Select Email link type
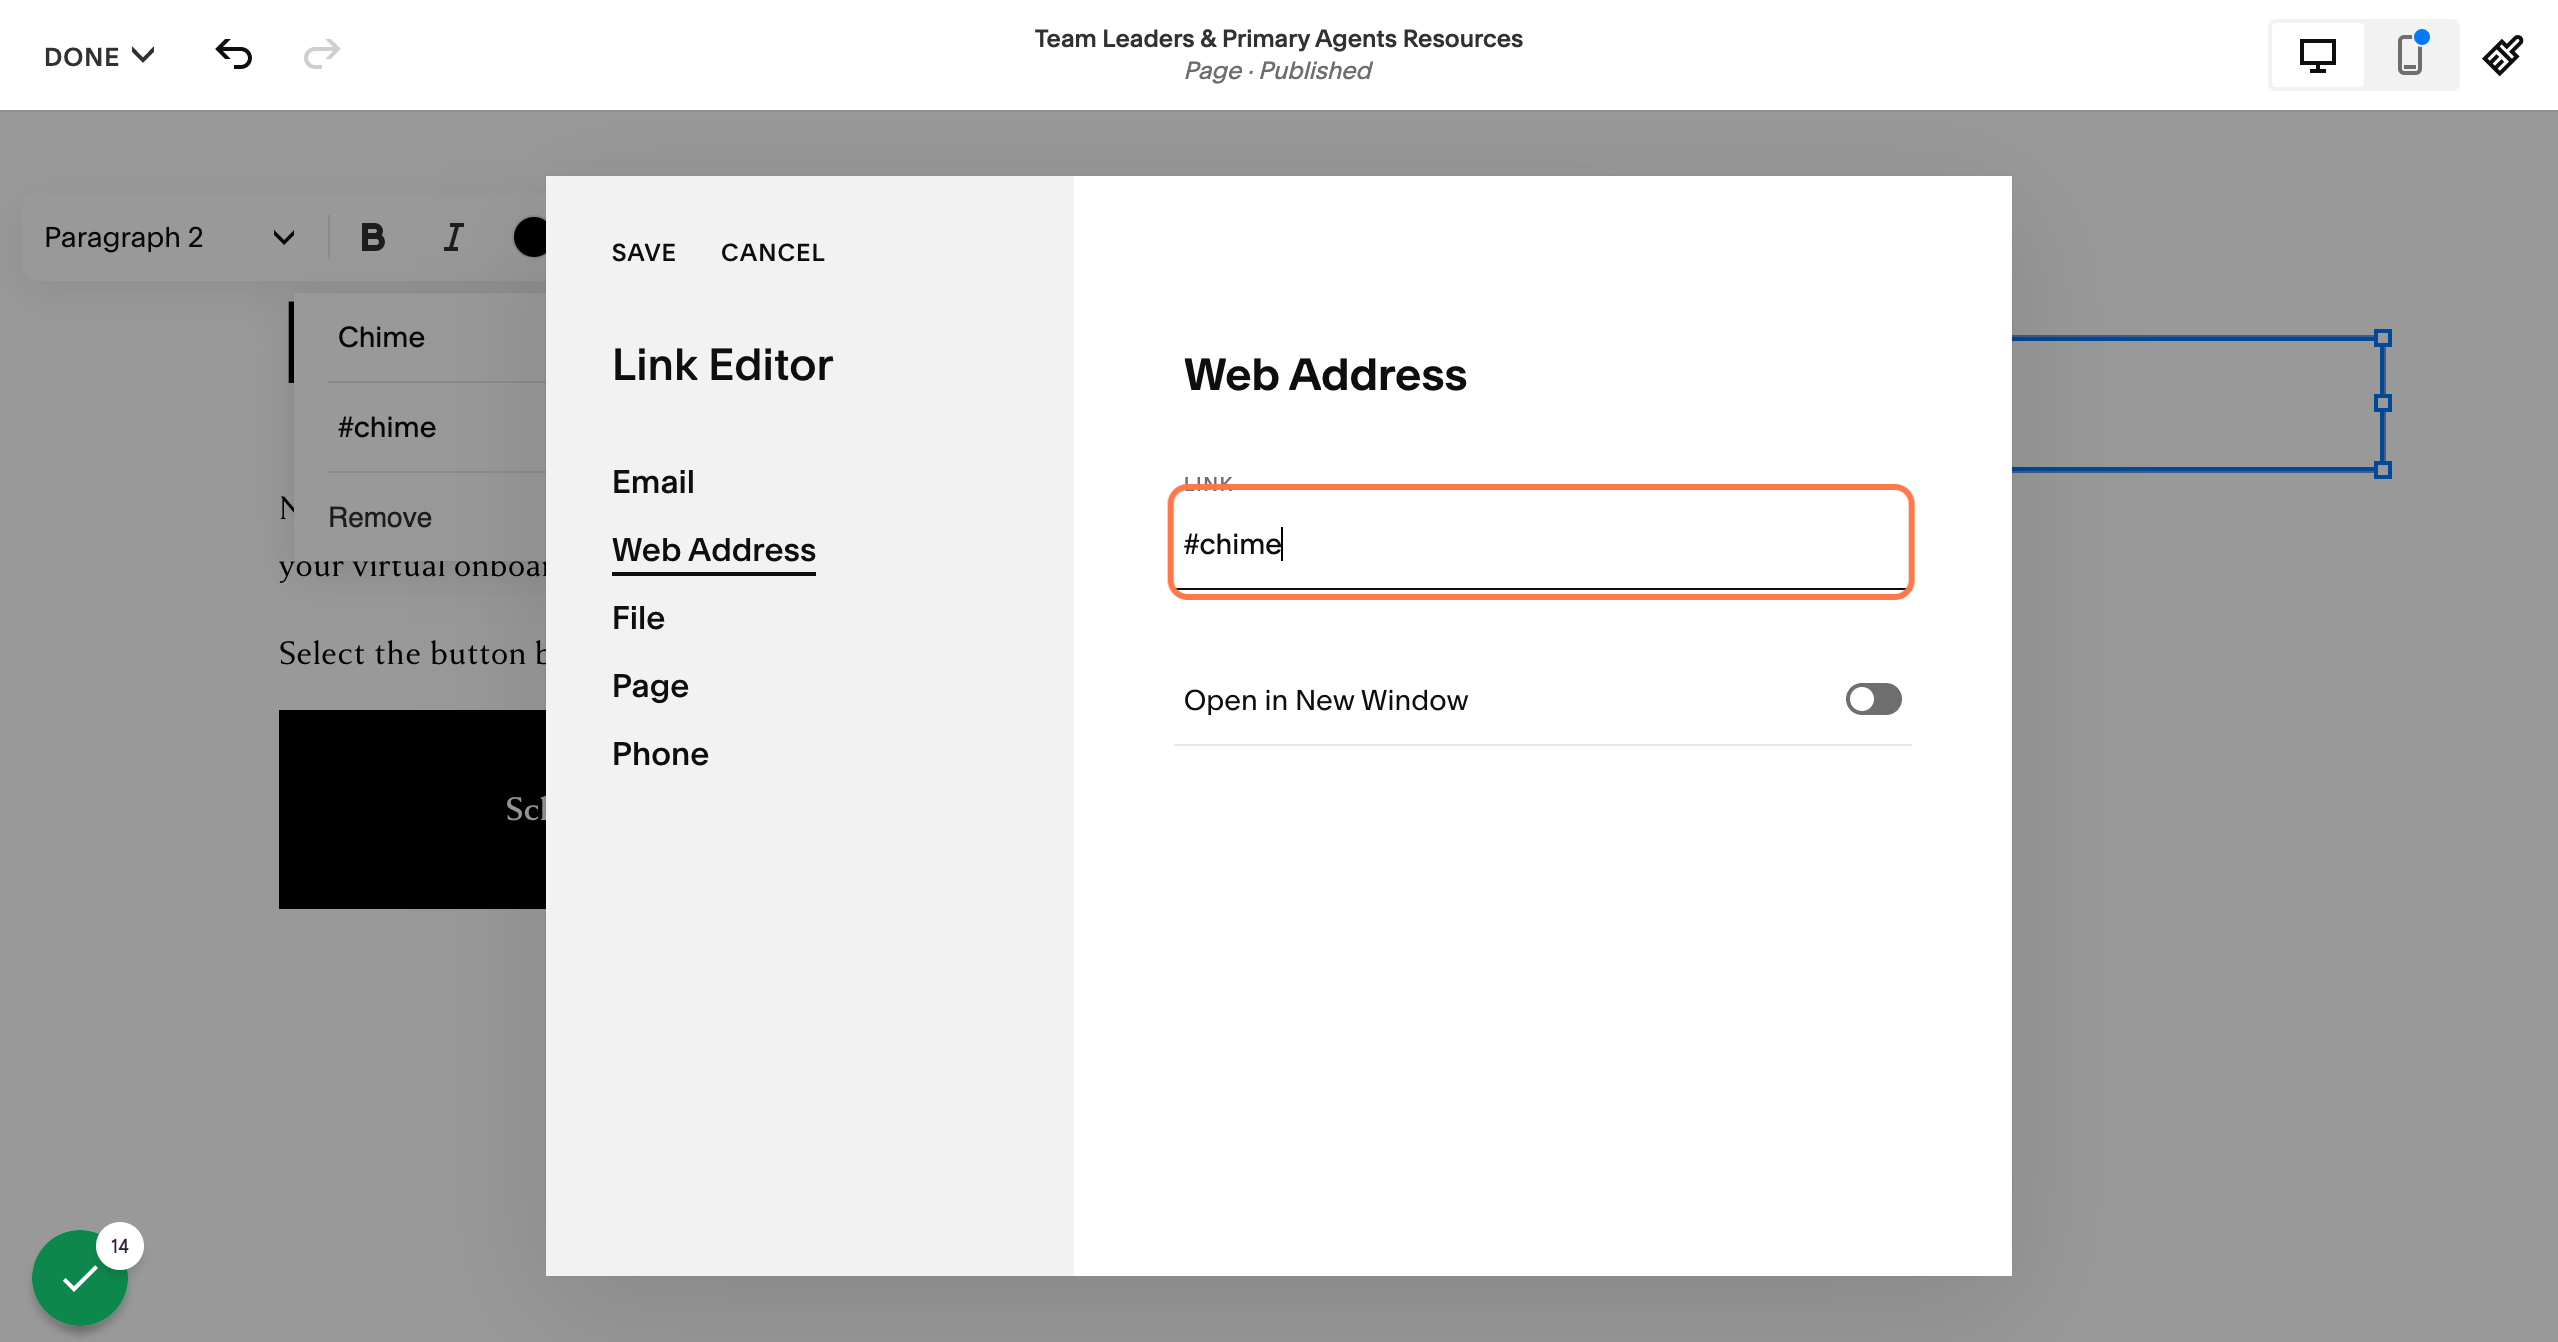2558x1342 pixels. (653, 482)
